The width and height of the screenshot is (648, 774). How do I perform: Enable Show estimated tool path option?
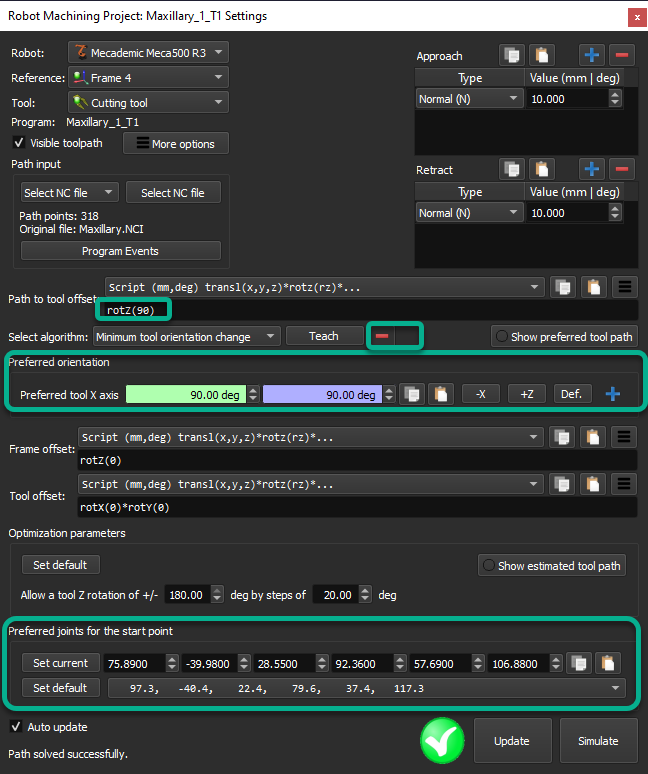[488, 566]
